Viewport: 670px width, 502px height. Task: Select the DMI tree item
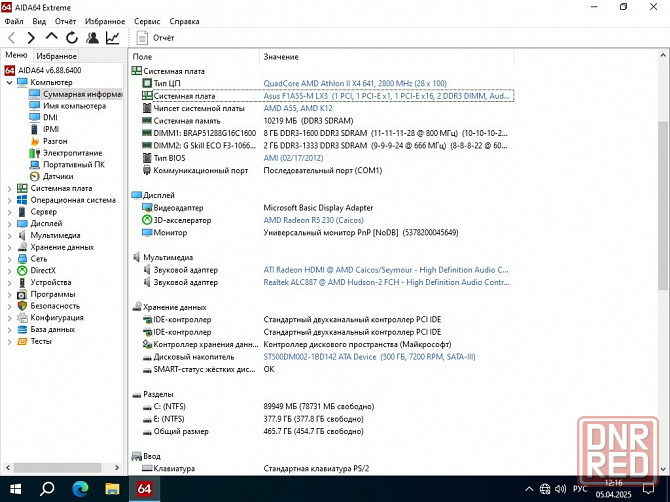tap(44, 117)
